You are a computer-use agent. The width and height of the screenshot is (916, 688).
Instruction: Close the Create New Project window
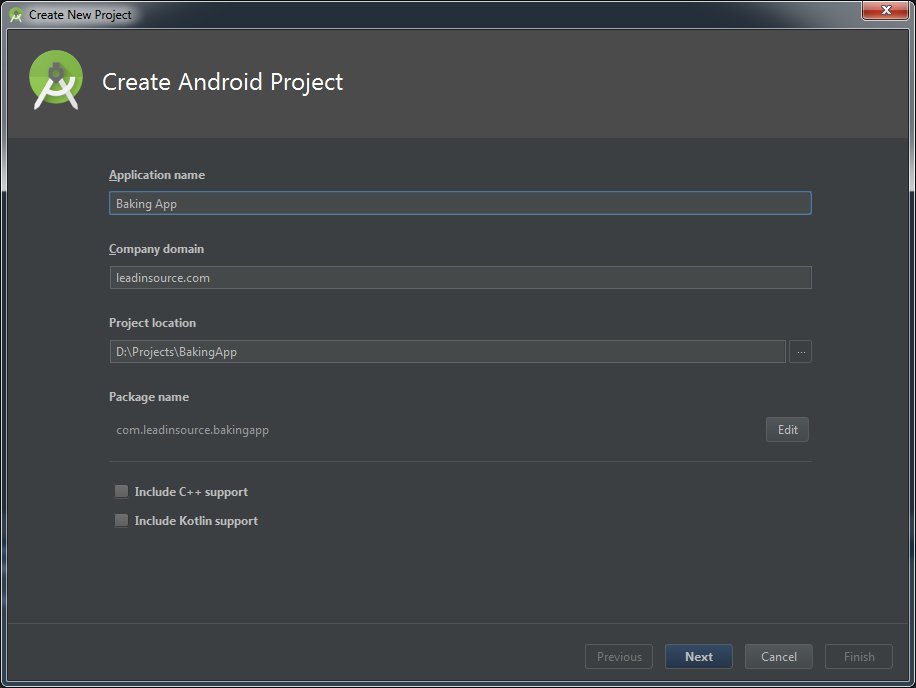tap(884, 11)
